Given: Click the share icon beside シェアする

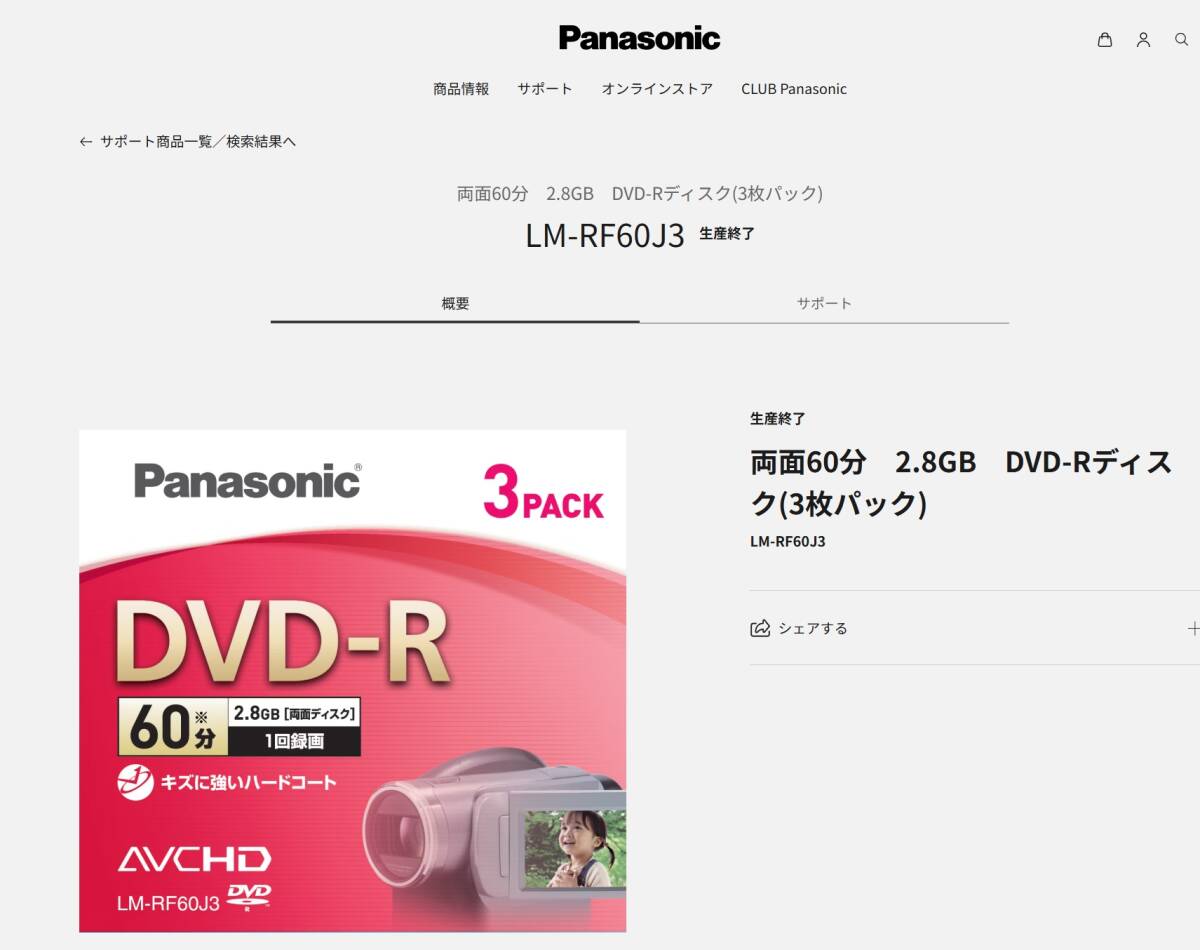Looking at the screenshot, I should point(760,628).
